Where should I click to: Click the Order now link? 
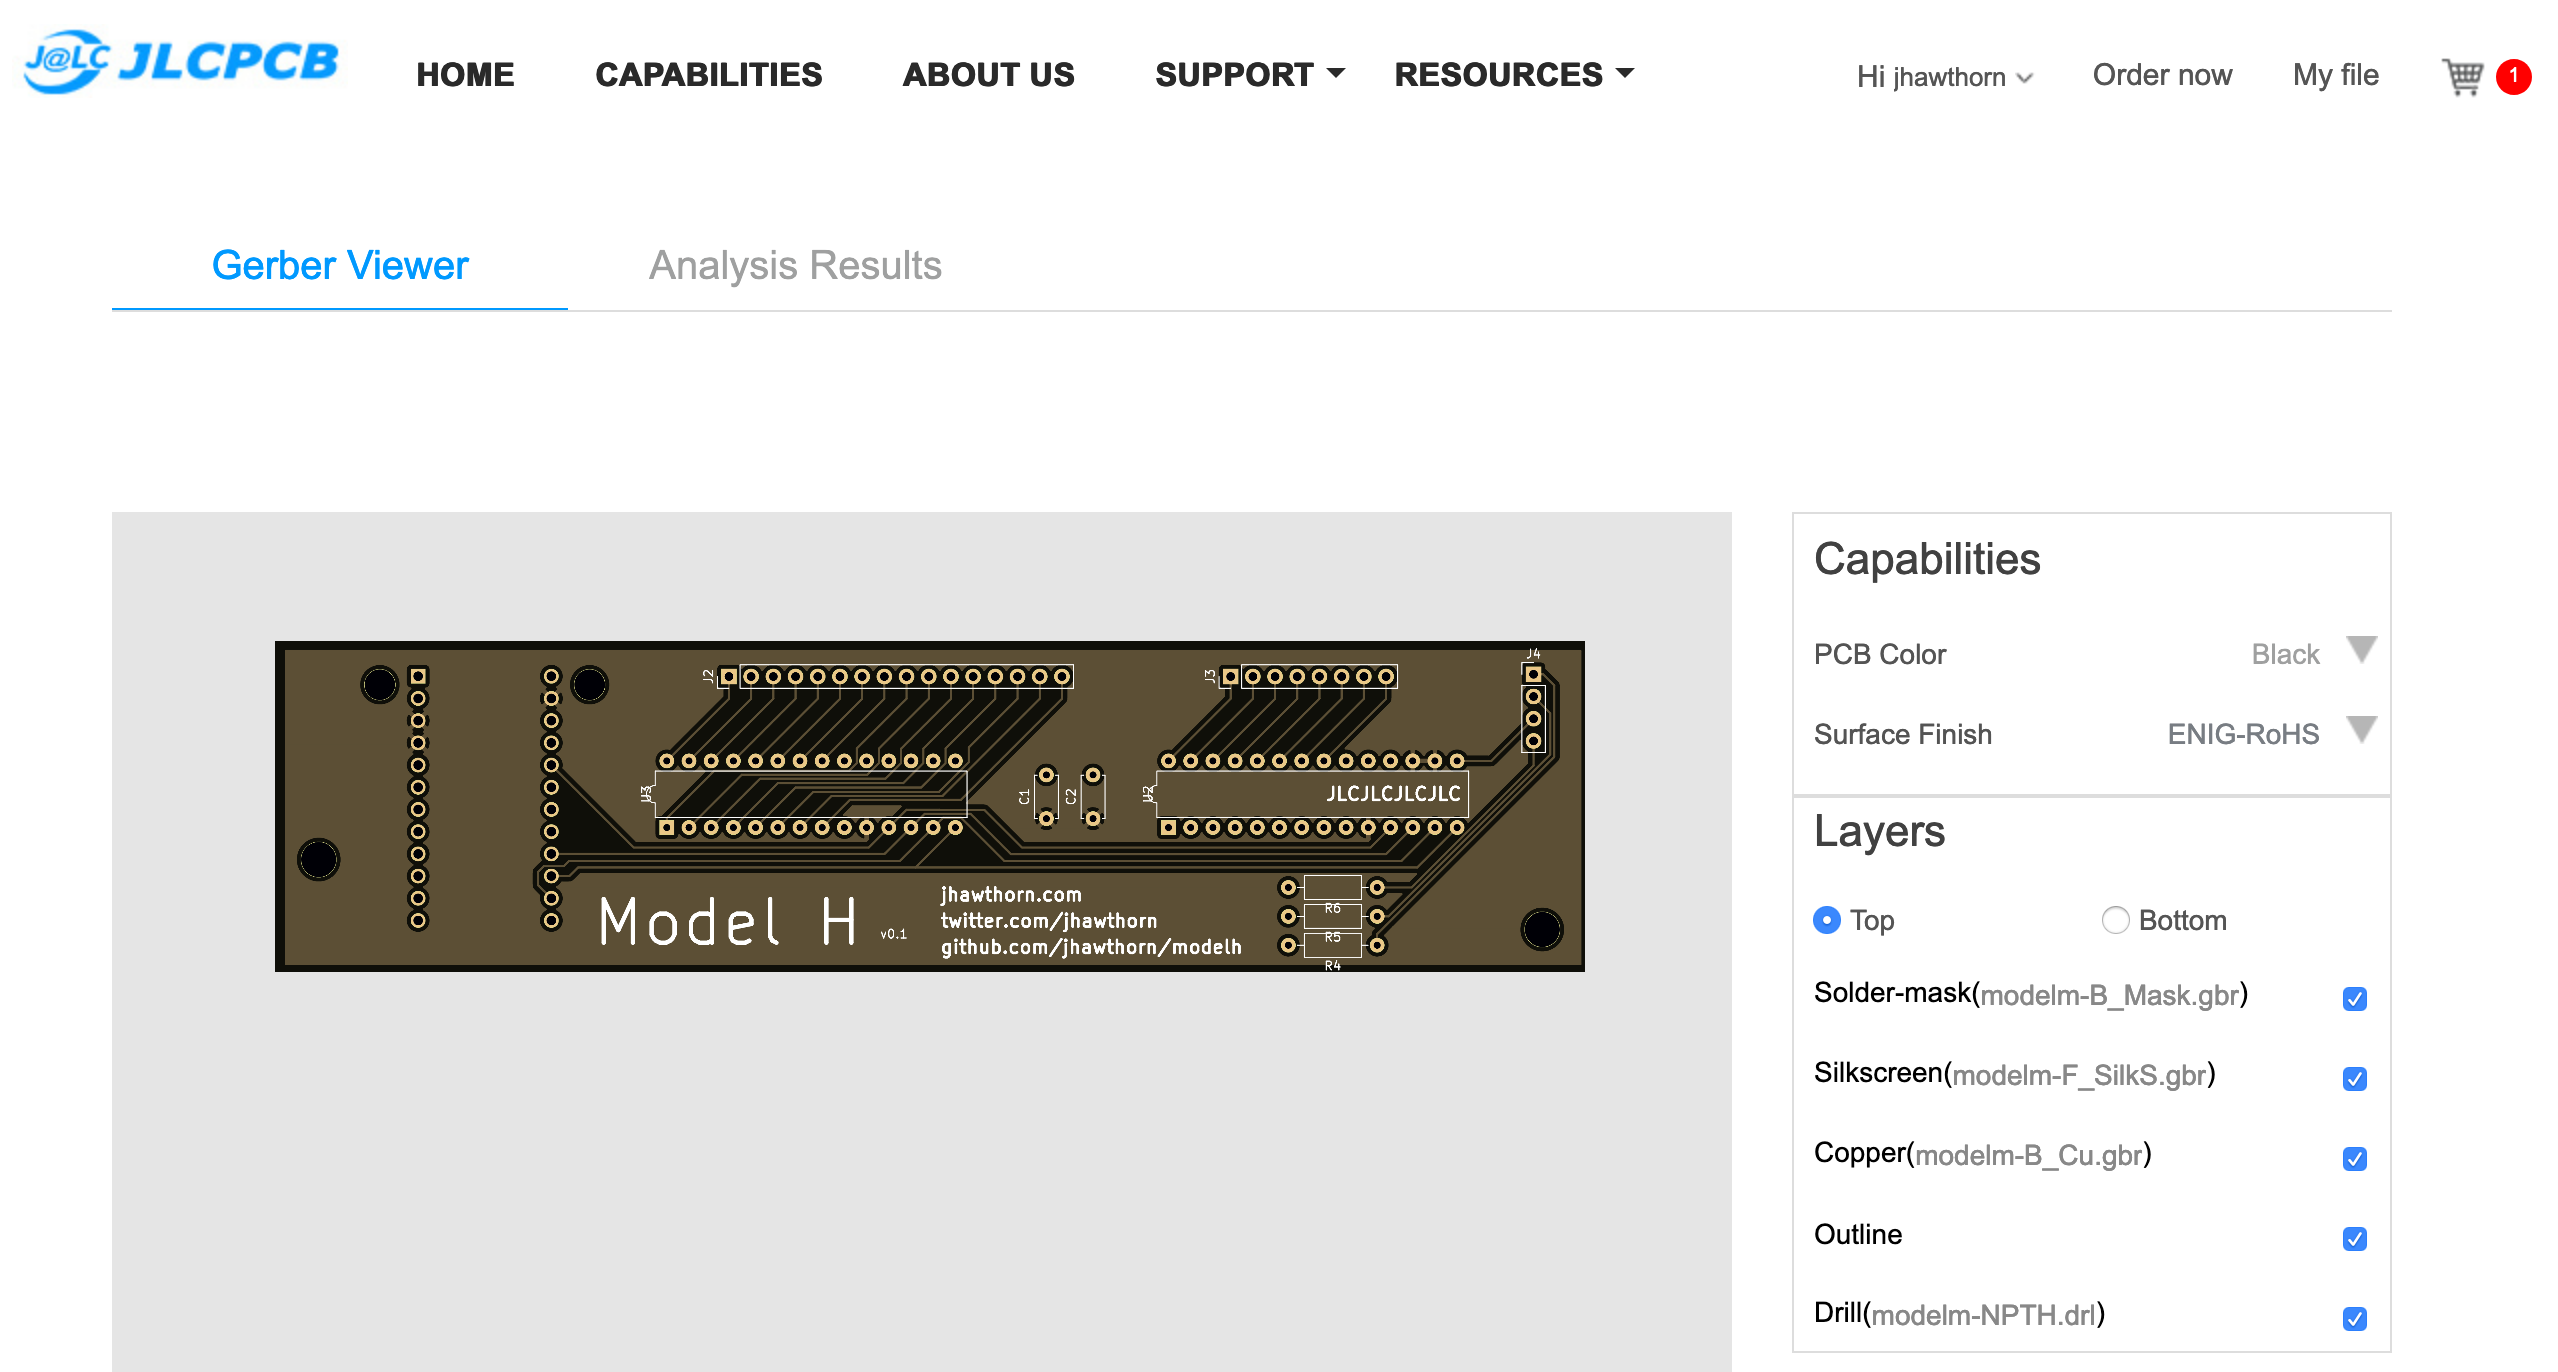(2162, 75)
